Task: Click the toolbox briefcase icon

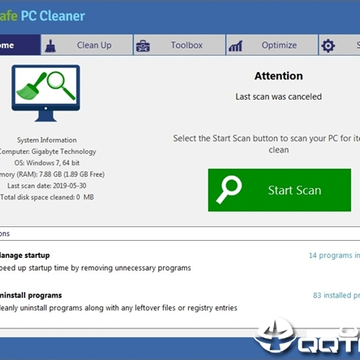Action: tap(143, 46)
